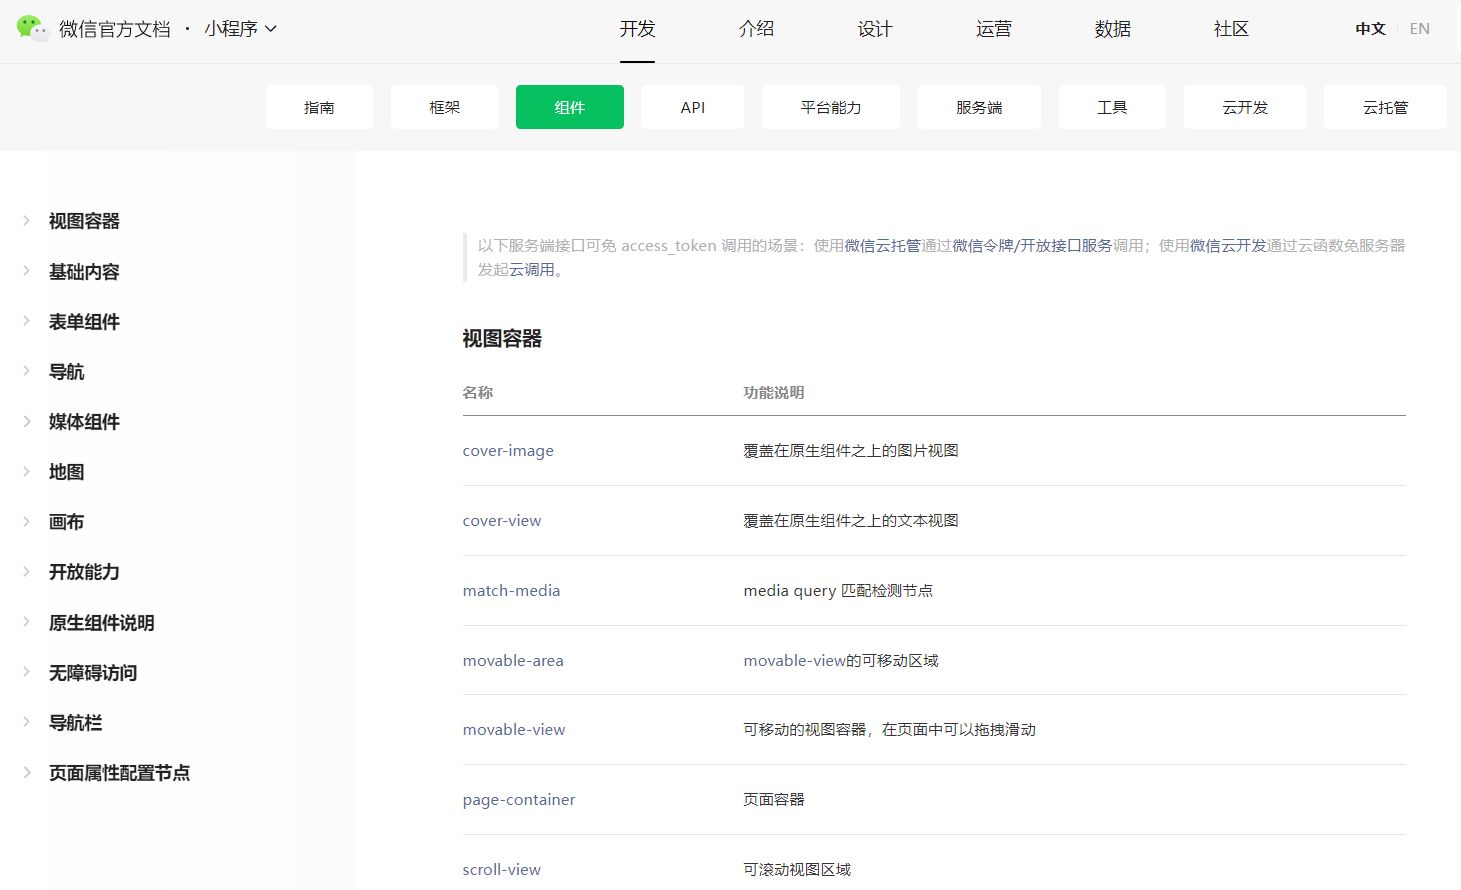Click the WeChat logo icon
Screen dimensions: 1461x890
pos(32,28)
